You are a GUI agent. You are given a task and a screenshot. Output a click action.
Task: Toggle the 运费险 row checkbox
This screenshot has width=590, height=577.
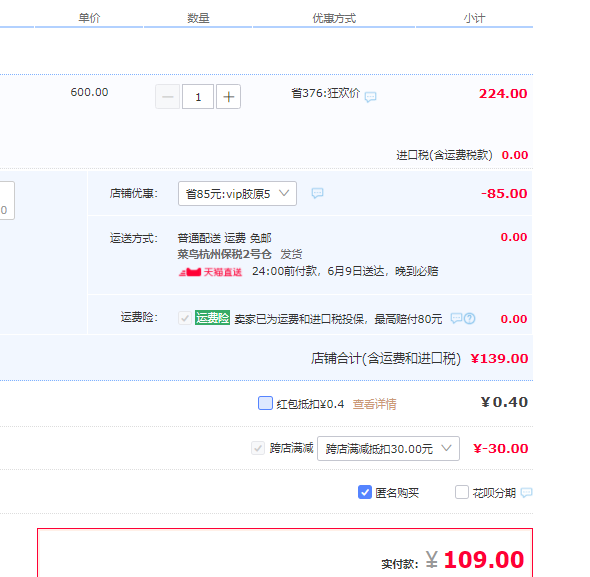pyautogui.click(x=185, y=318)
